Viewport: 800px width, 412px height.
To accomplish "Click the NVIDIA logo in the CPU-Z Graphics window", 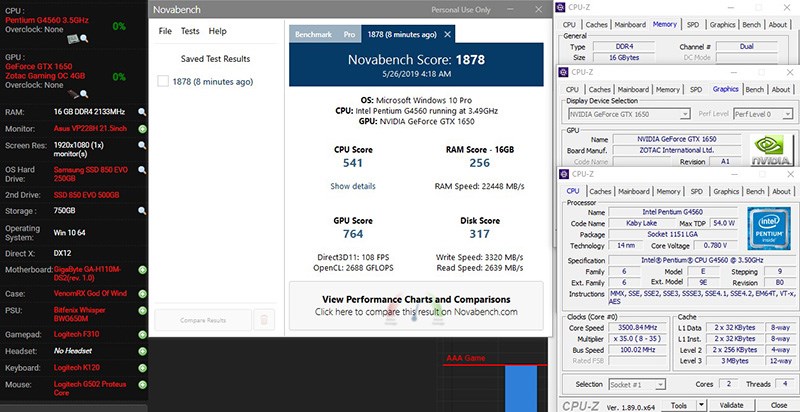I will coord(772,149).
